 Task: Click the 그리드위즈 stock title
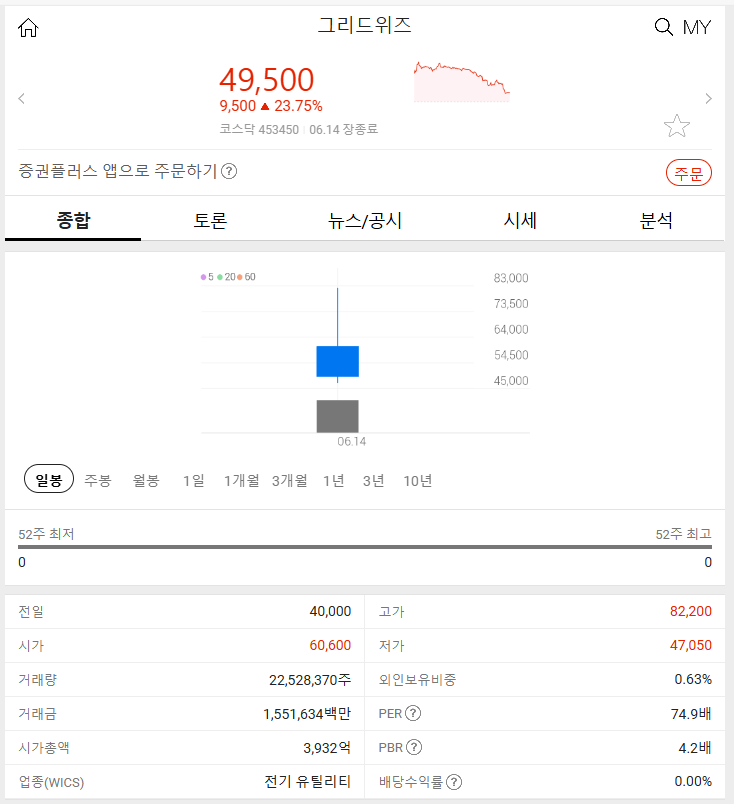pos(365,25)
